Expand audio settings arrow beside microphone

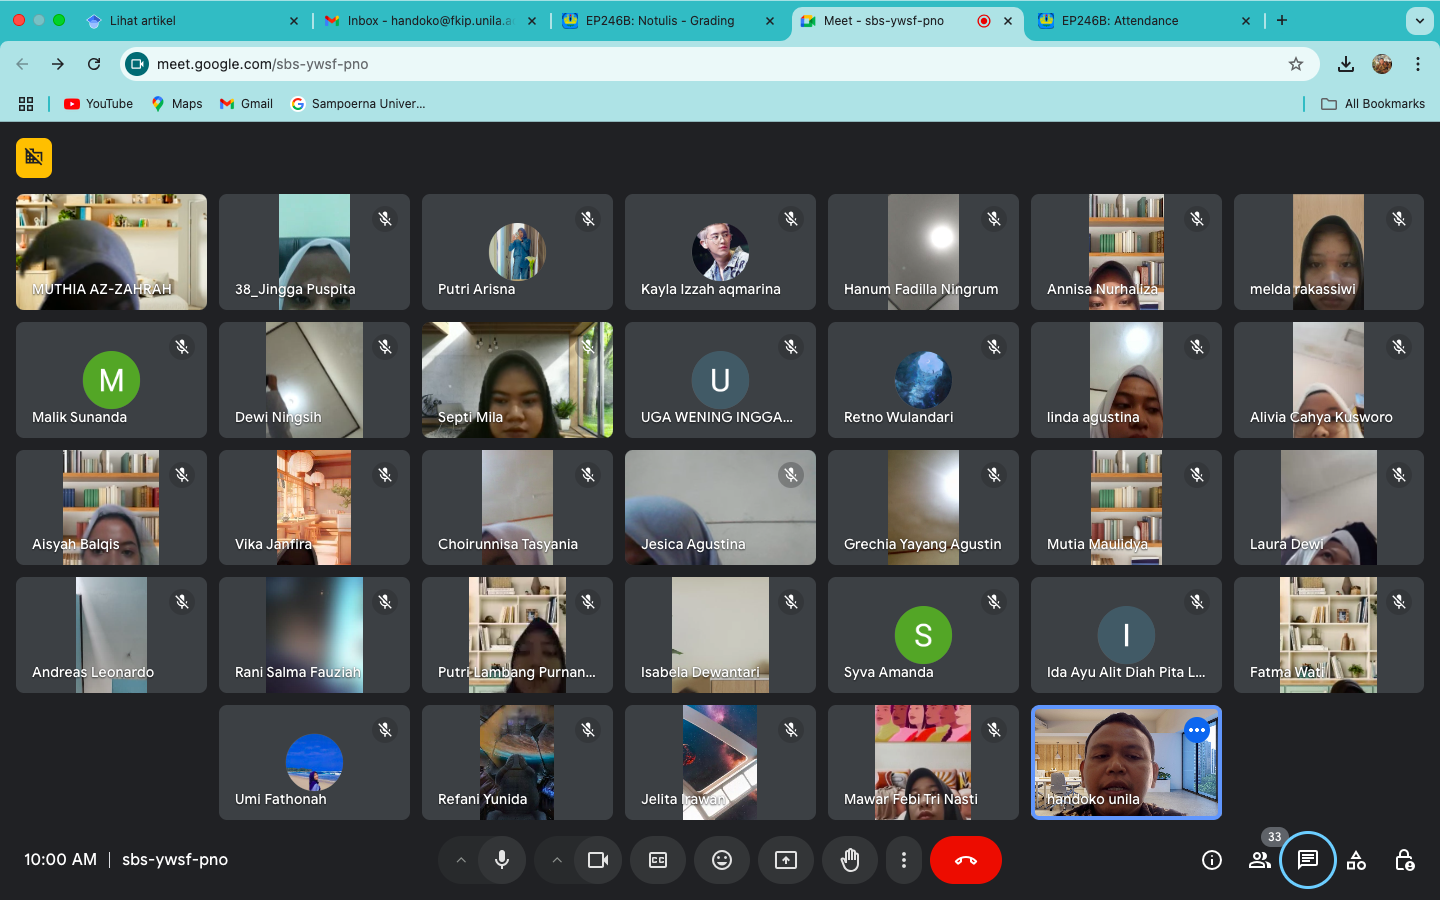click(461, 860)
